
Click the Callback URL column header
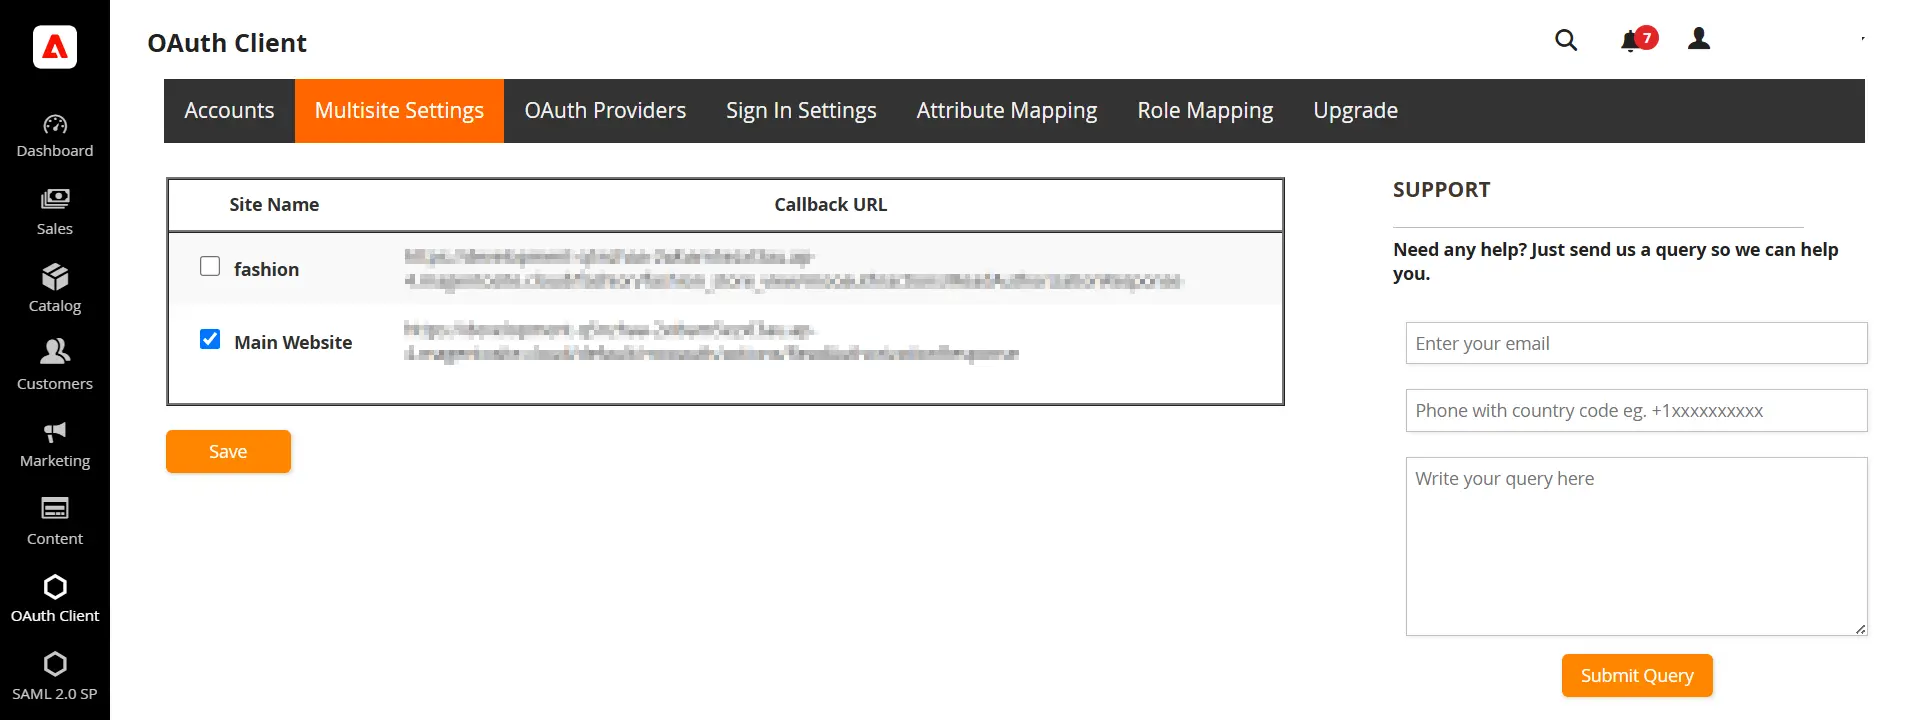(x=830, y=205)
